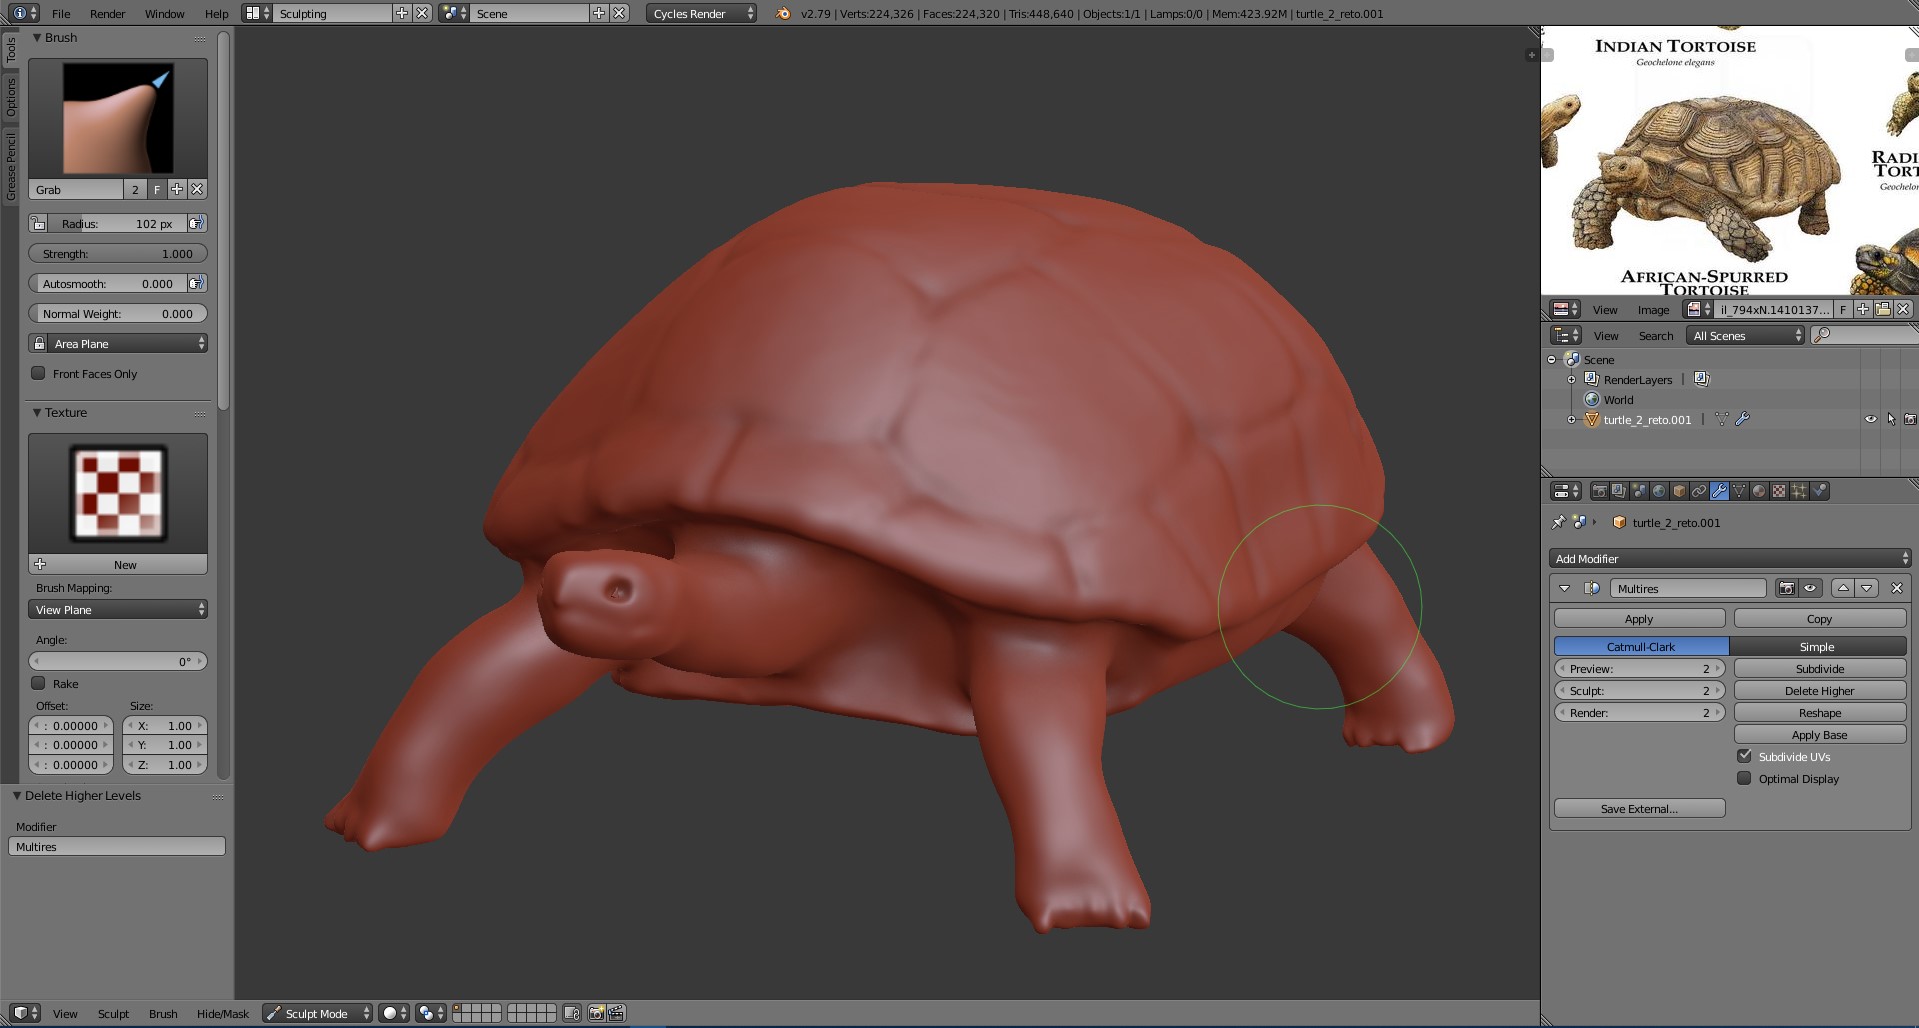Click mesh data icon on turtle_2_reto.001 row
The height and width of the screenshot is (1028, 1919).
click(1721, 419)
